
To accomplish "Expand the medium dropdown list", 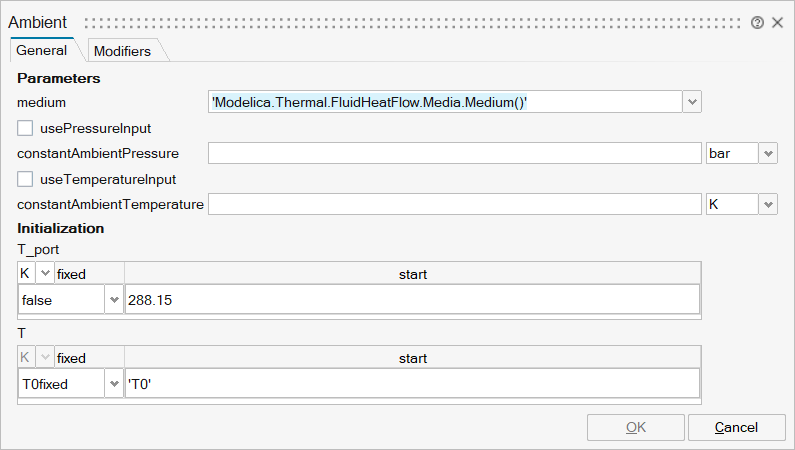I will 692,101.
